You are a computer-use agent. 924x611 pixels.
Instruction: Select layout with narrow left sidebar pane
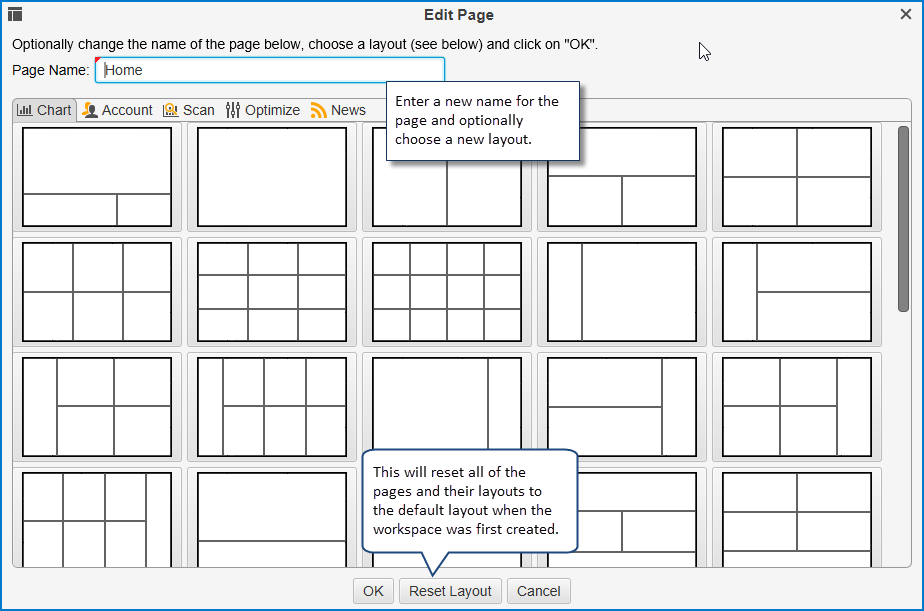[x=622, y=292]
